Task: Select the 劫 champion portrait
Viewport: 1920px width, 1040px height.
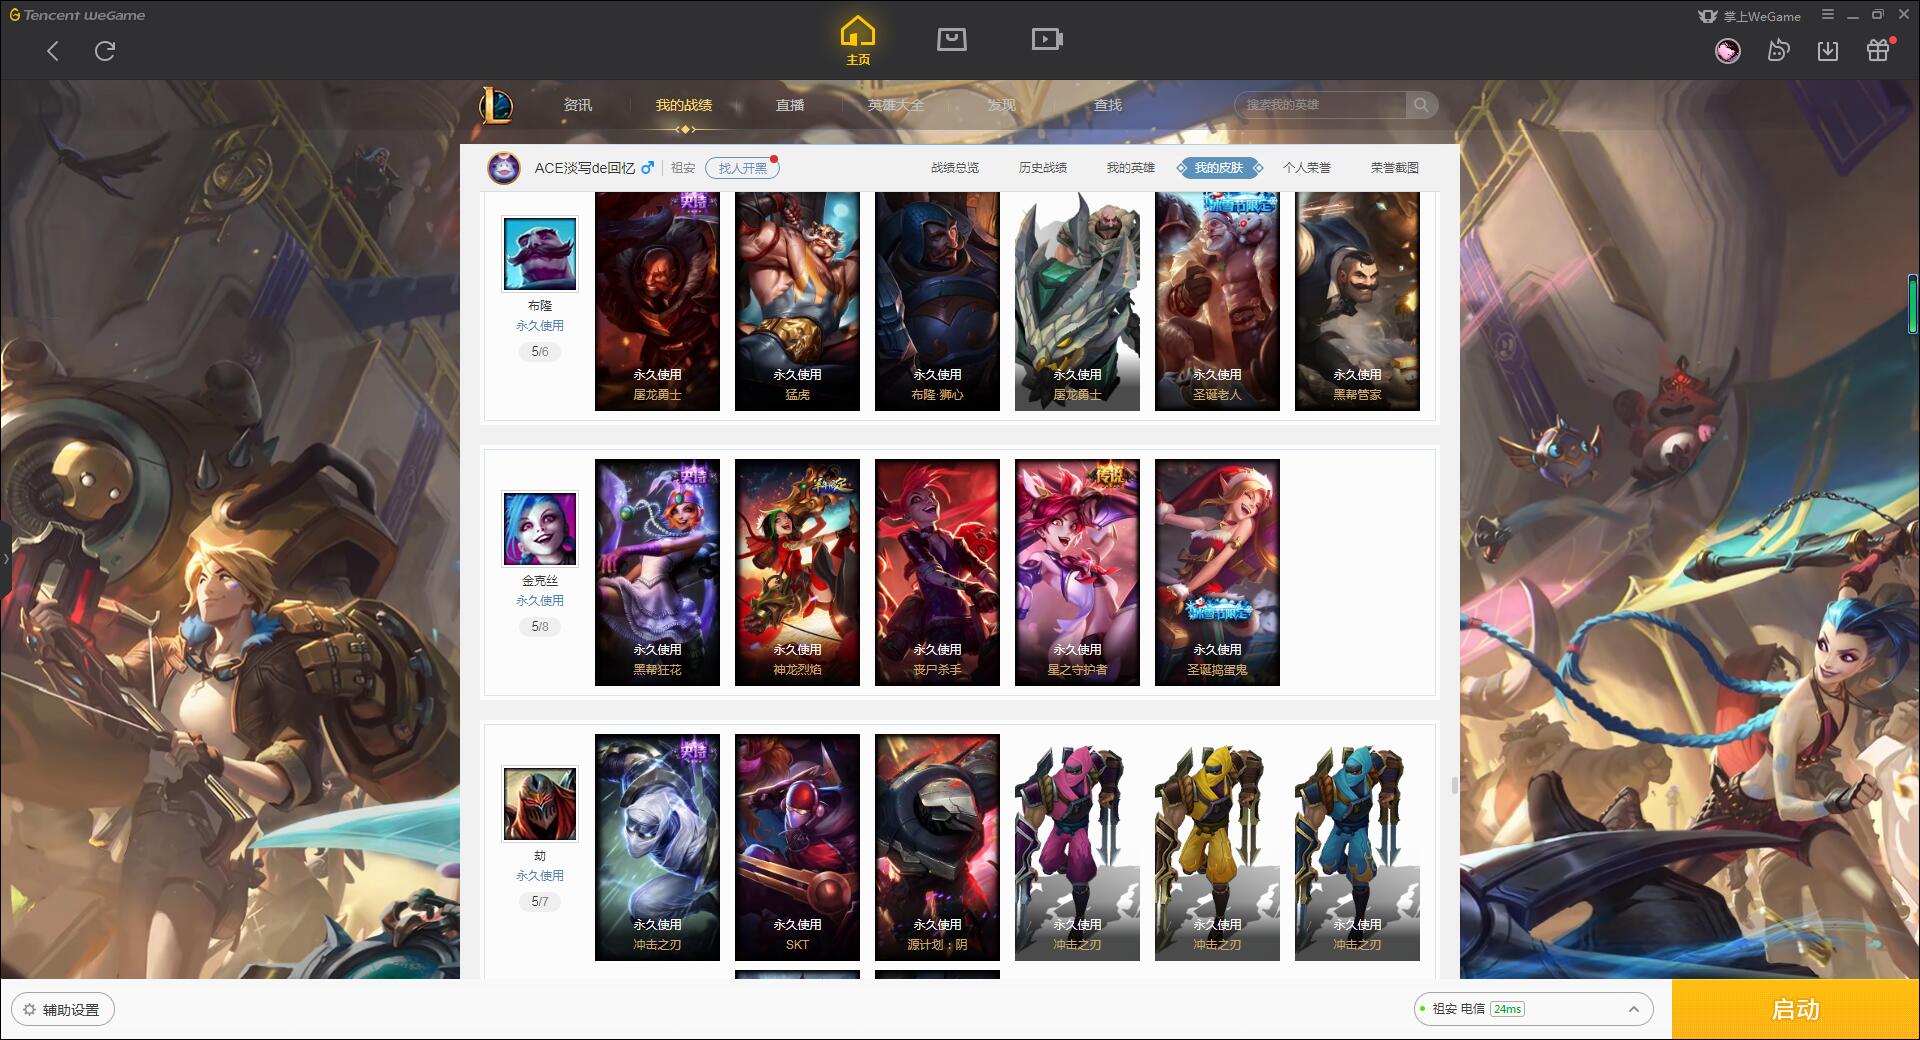Action: (x=540, y=804)
